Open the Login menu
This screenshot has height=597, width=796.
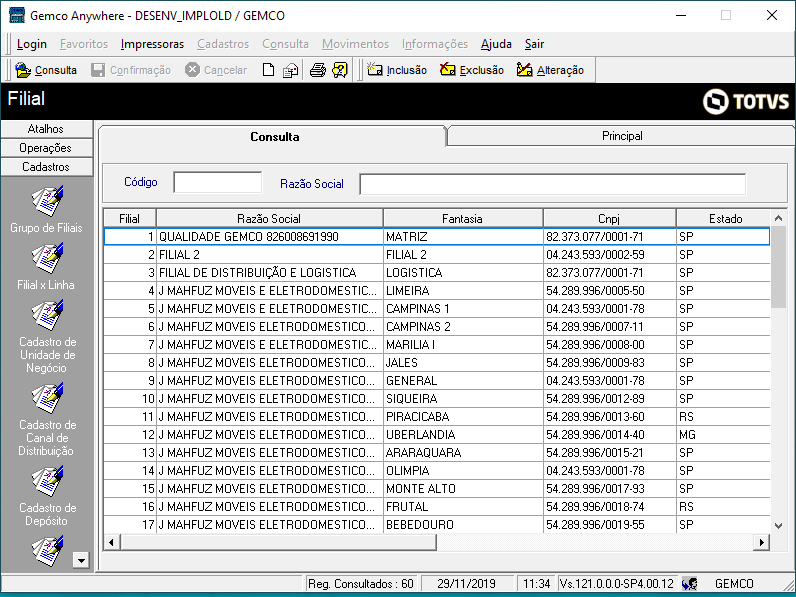(x=31, y=44)
